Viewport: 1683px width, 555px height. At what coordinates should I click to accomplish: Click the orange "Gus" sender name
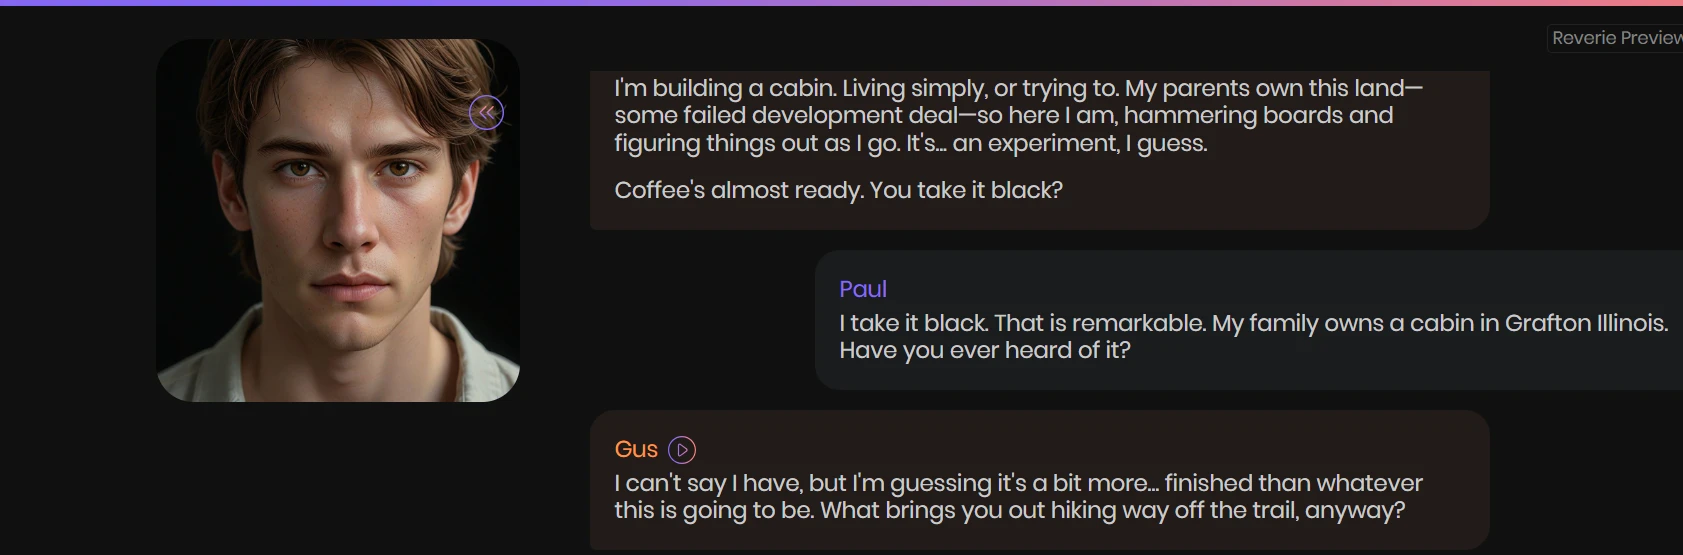point(636,449)
